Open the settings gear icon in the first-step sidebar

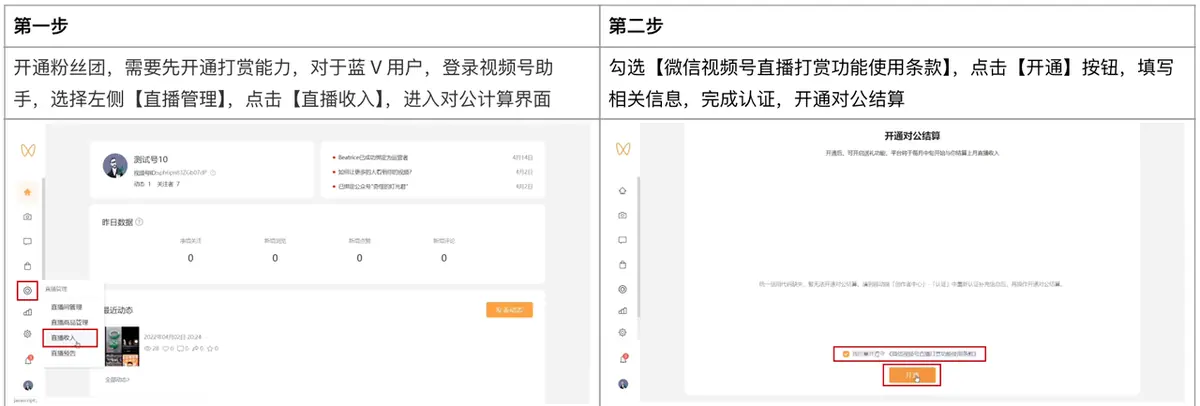point(28,334)
